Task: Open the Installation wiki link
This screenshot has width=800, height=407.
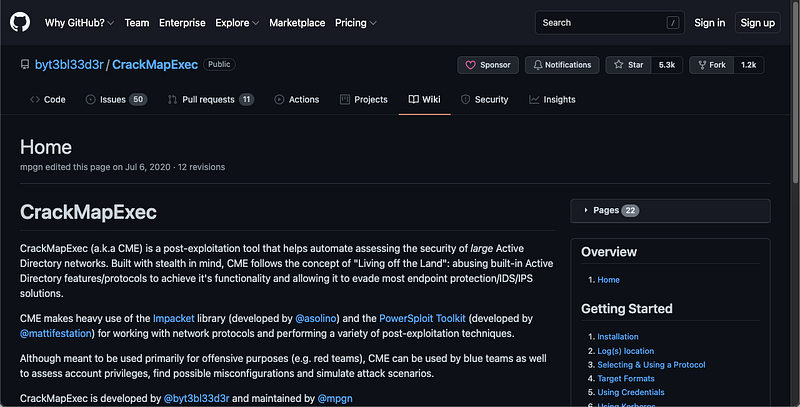Action: coord(618,337)
